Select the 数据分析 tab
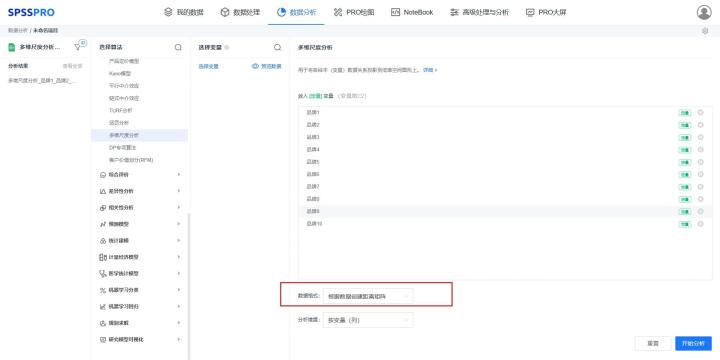720x360 pixels. click(296, 12)
